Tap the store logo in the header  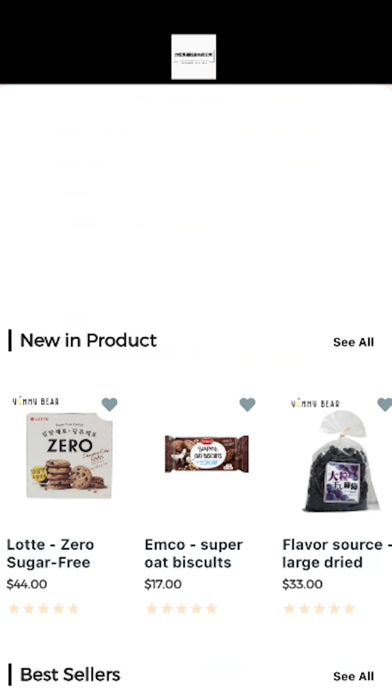tap(194, 57)
